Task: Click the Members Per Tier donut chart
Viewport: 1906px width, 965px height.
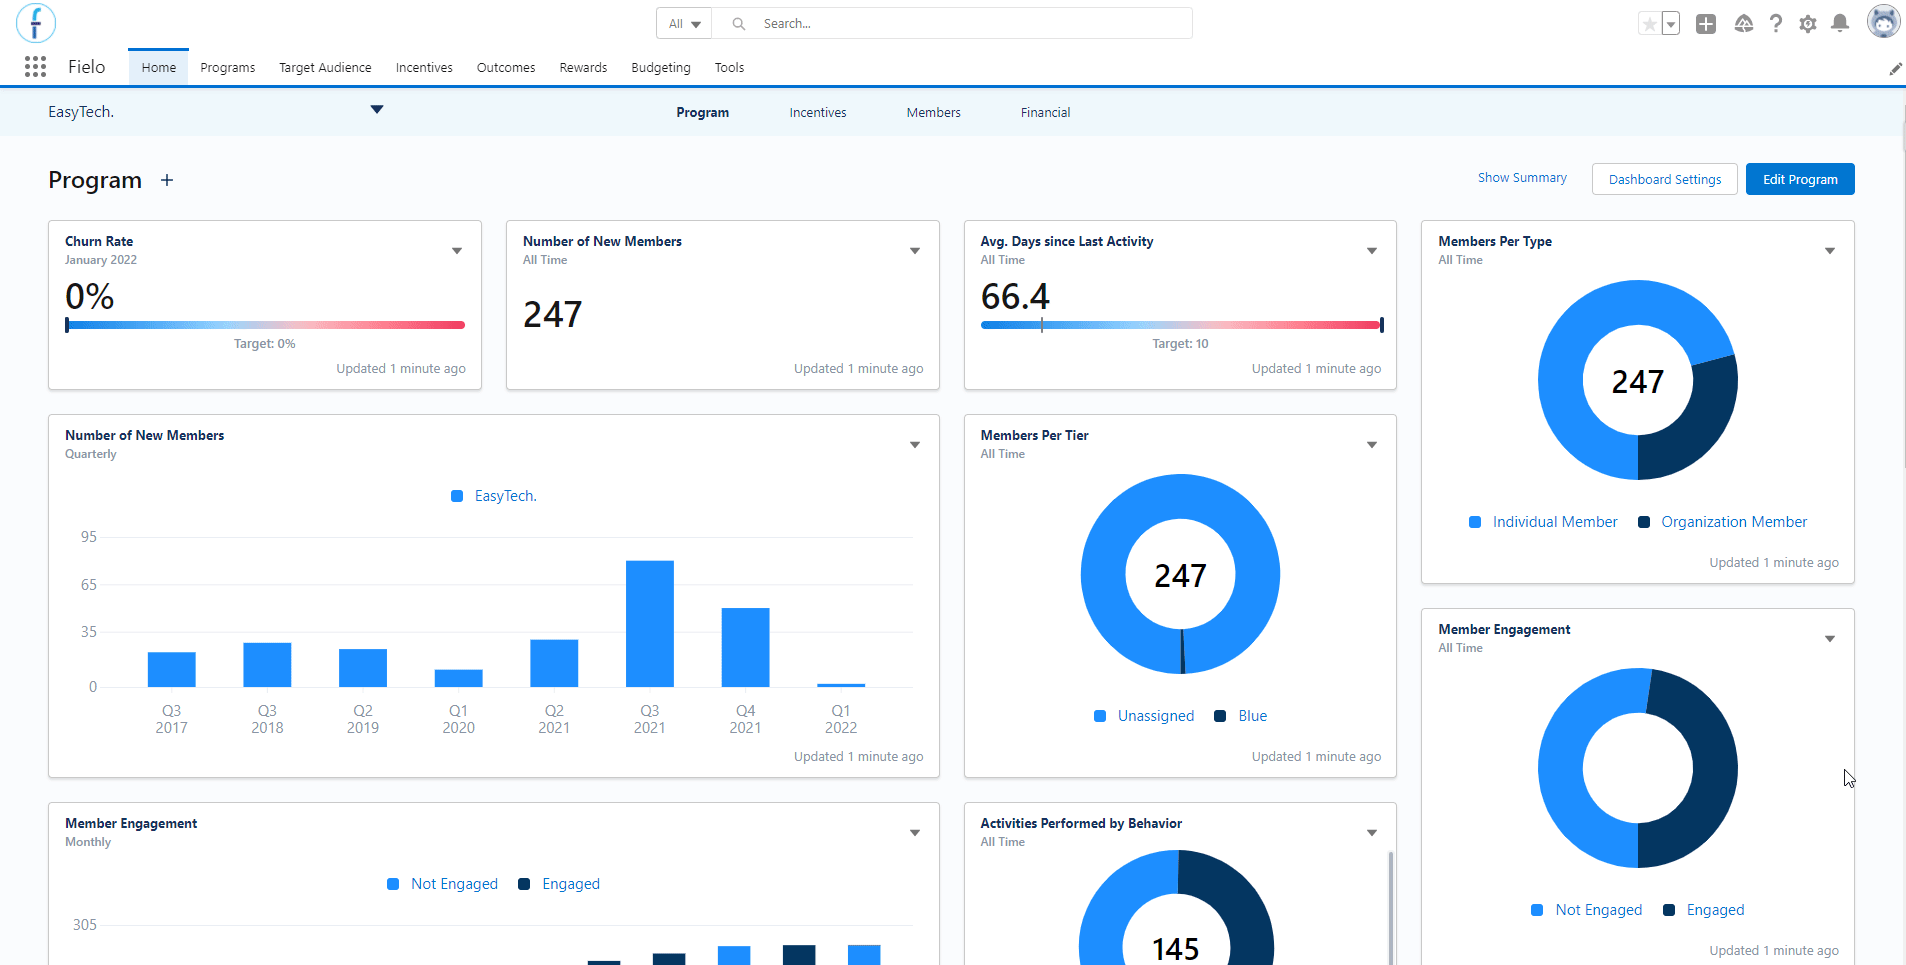Action: [x=1180, y=574]
